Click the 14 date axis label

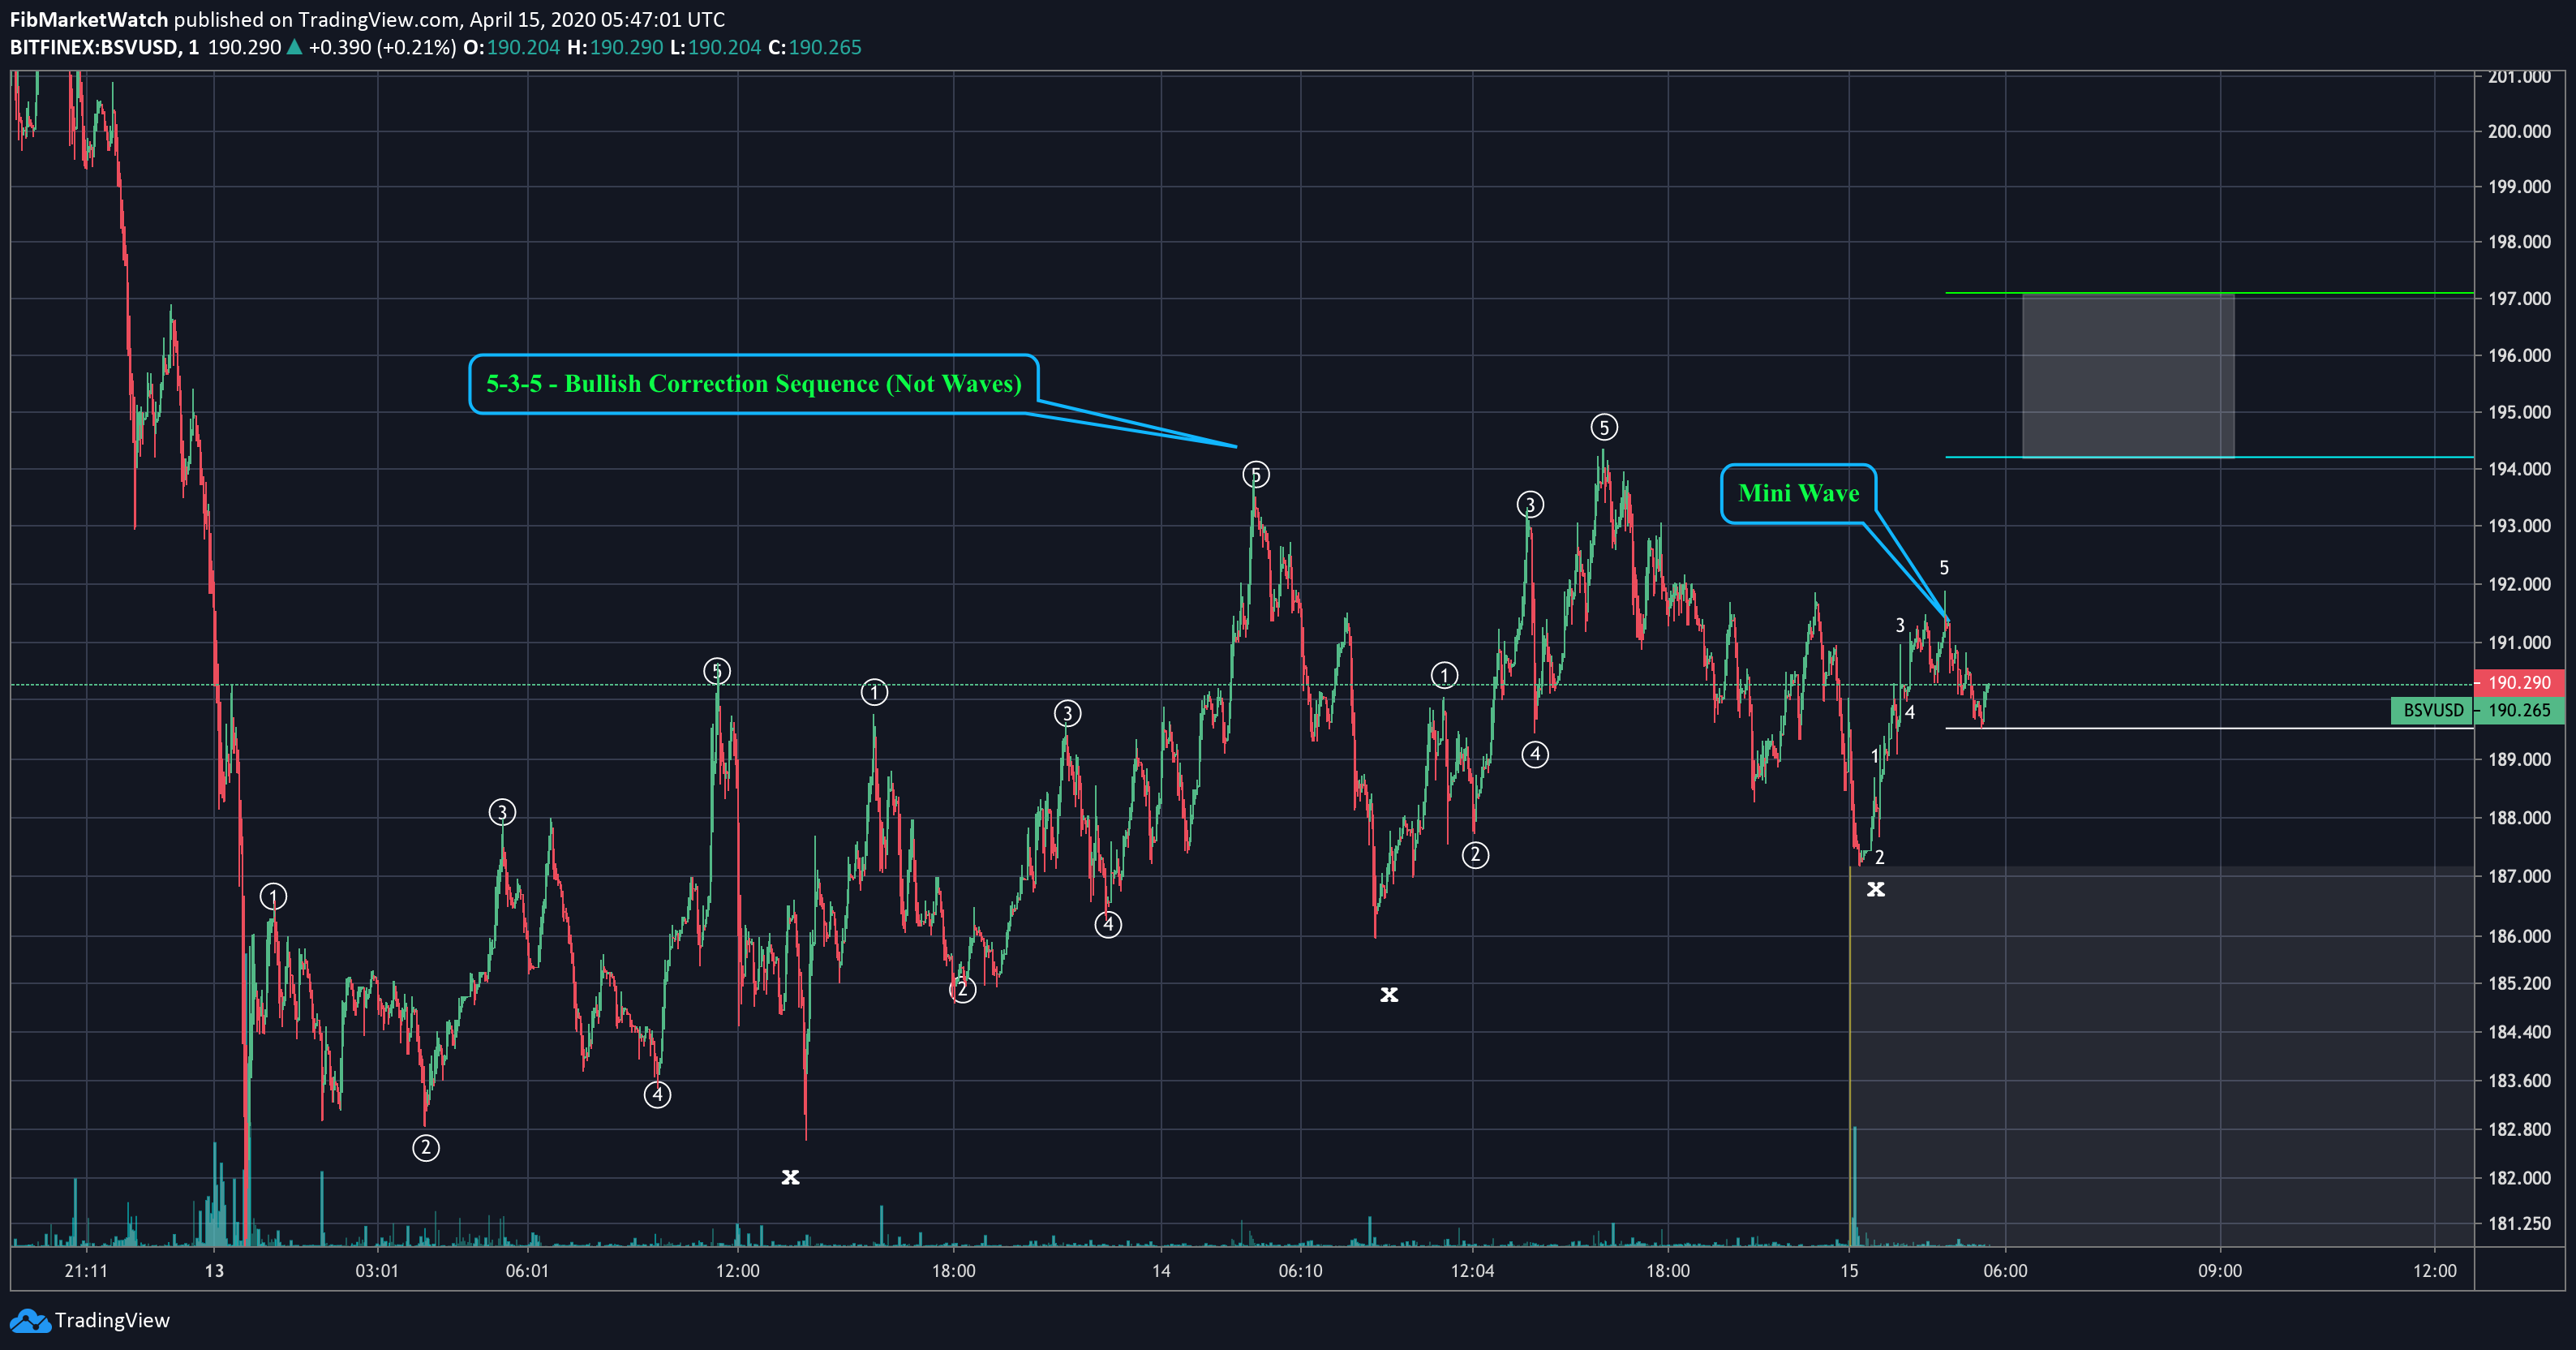[1161, 1271]
